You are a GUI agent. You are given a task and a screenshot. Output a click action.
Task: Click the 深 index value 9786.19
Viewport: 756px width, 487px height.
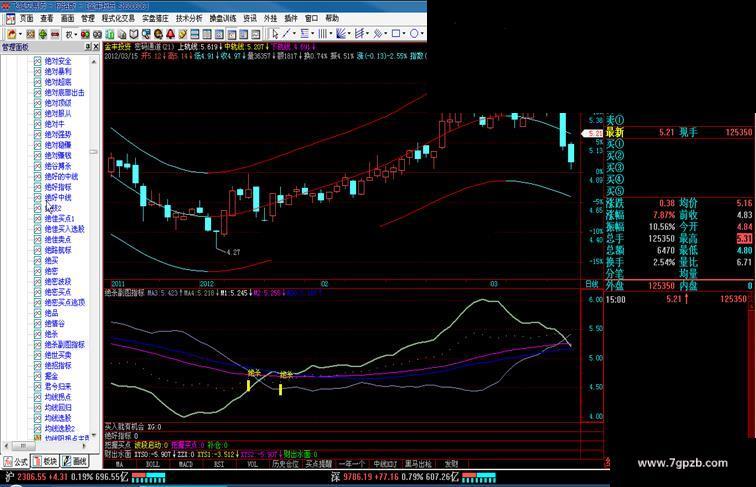pos(357,477)
